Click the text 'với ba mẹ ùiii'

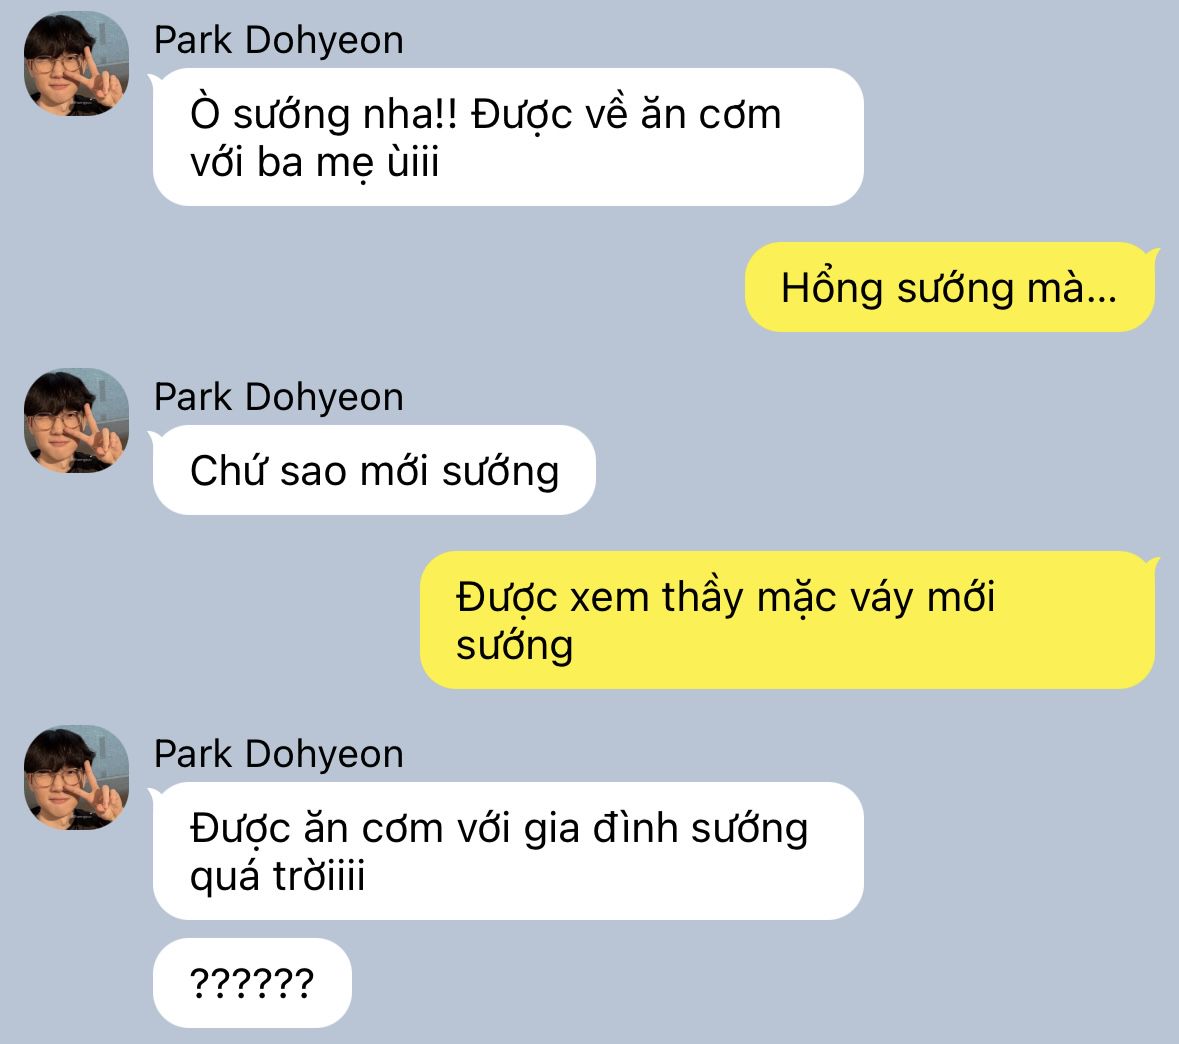314,163
